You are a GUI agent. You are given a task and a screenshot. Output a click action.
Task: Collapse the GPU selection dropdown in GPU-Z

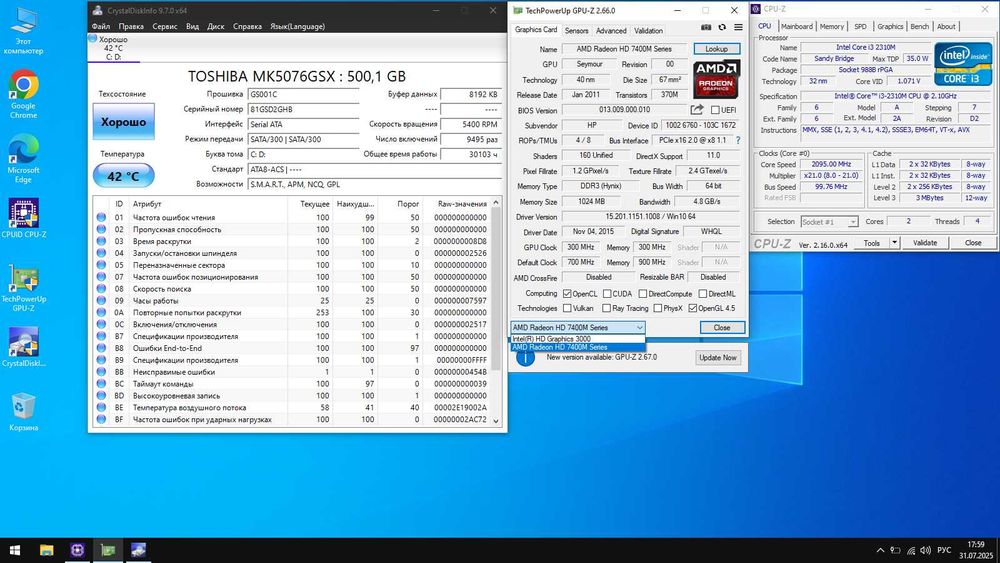(x=639, y=327)
